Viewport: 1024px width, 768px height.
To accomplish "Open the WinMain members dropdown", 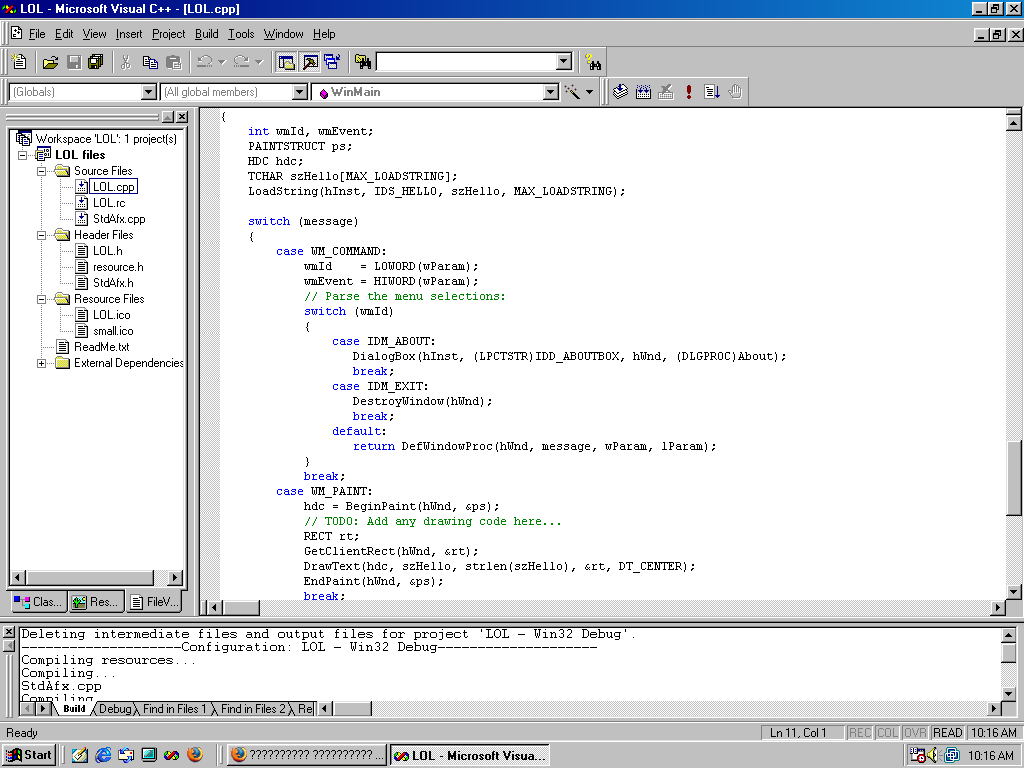I will (x=551, y=92).
